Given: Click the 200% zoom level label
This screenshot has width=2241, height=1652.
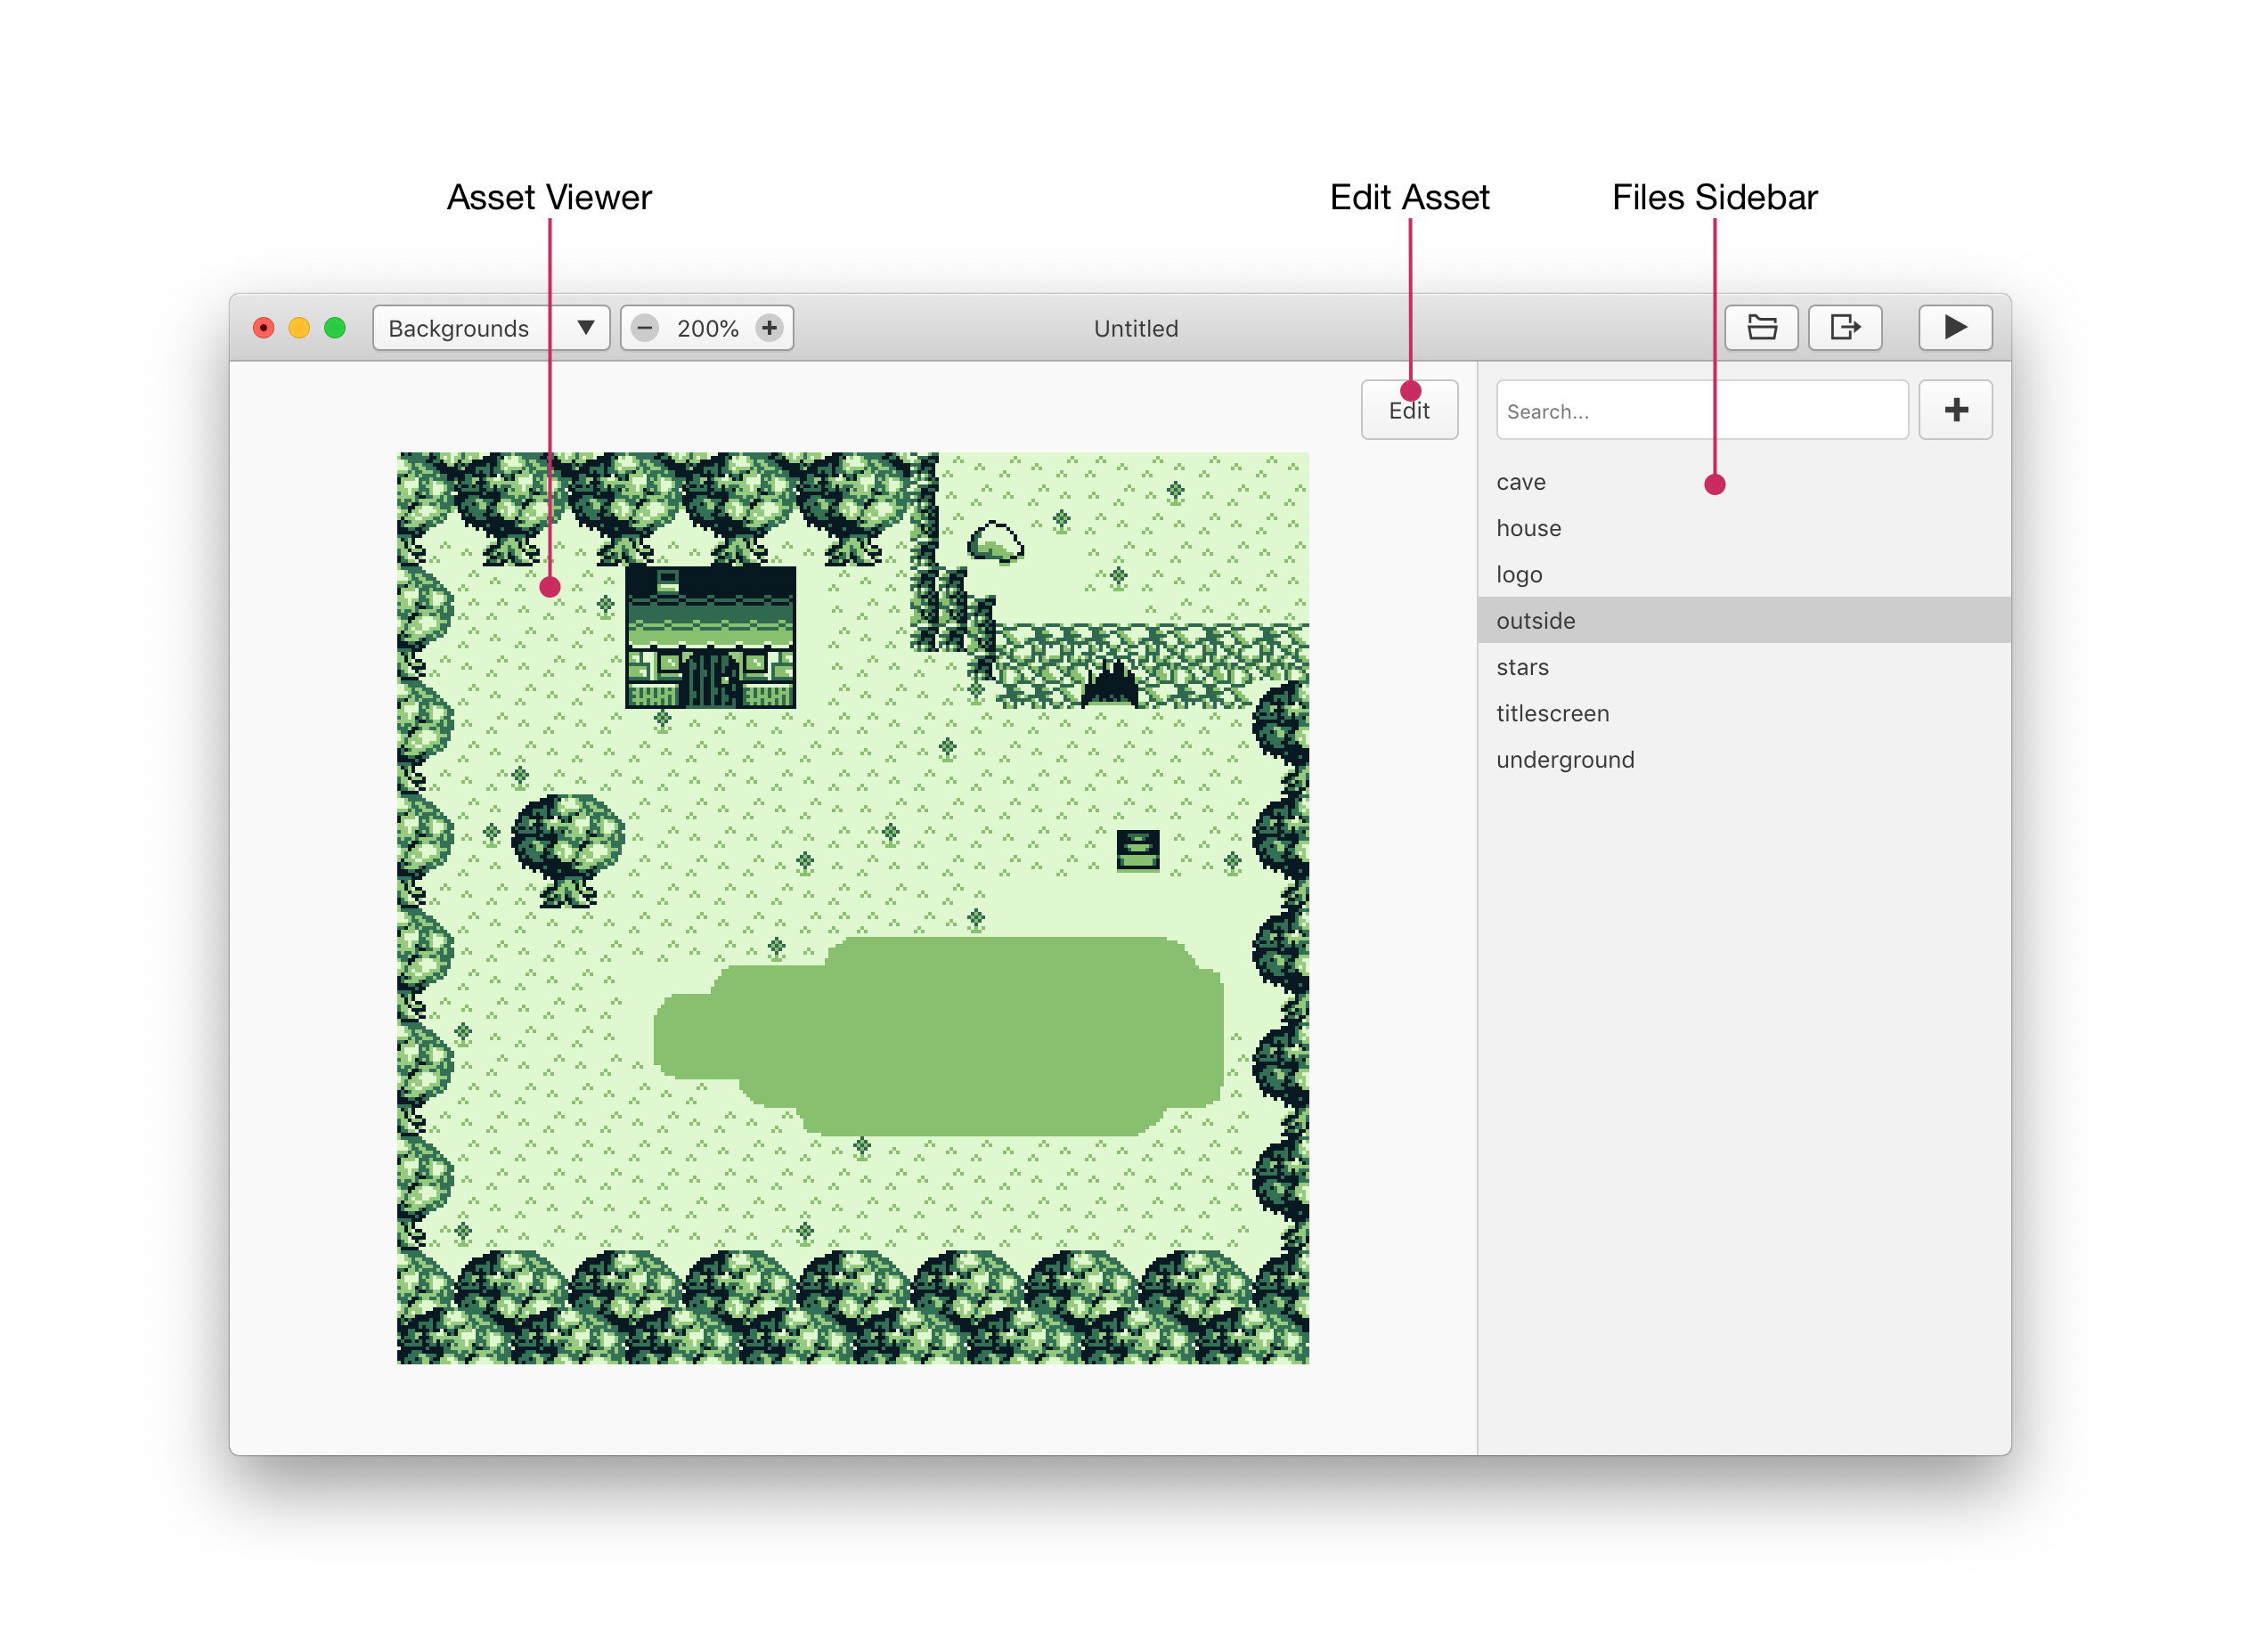Looking at the screenshot, I should click(x=707, y=328).
